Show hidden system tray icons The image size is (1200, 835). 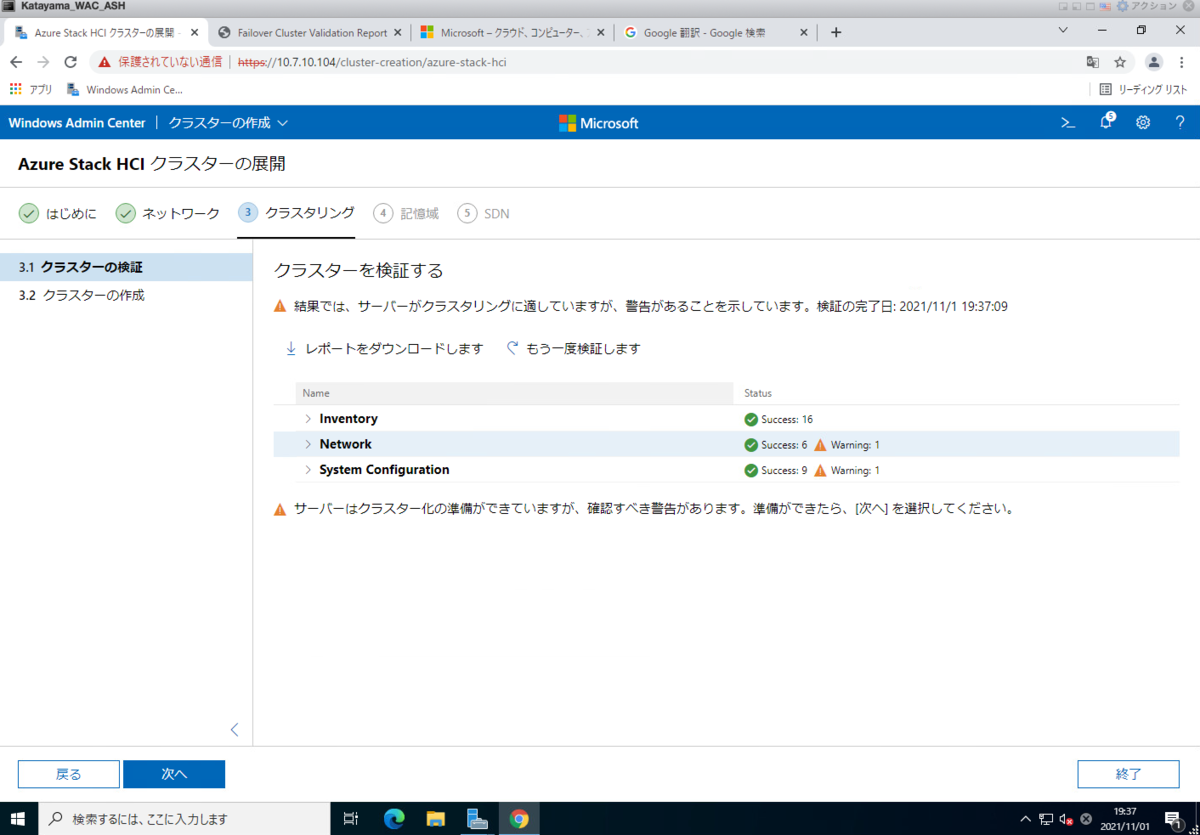click(1025, 818)
